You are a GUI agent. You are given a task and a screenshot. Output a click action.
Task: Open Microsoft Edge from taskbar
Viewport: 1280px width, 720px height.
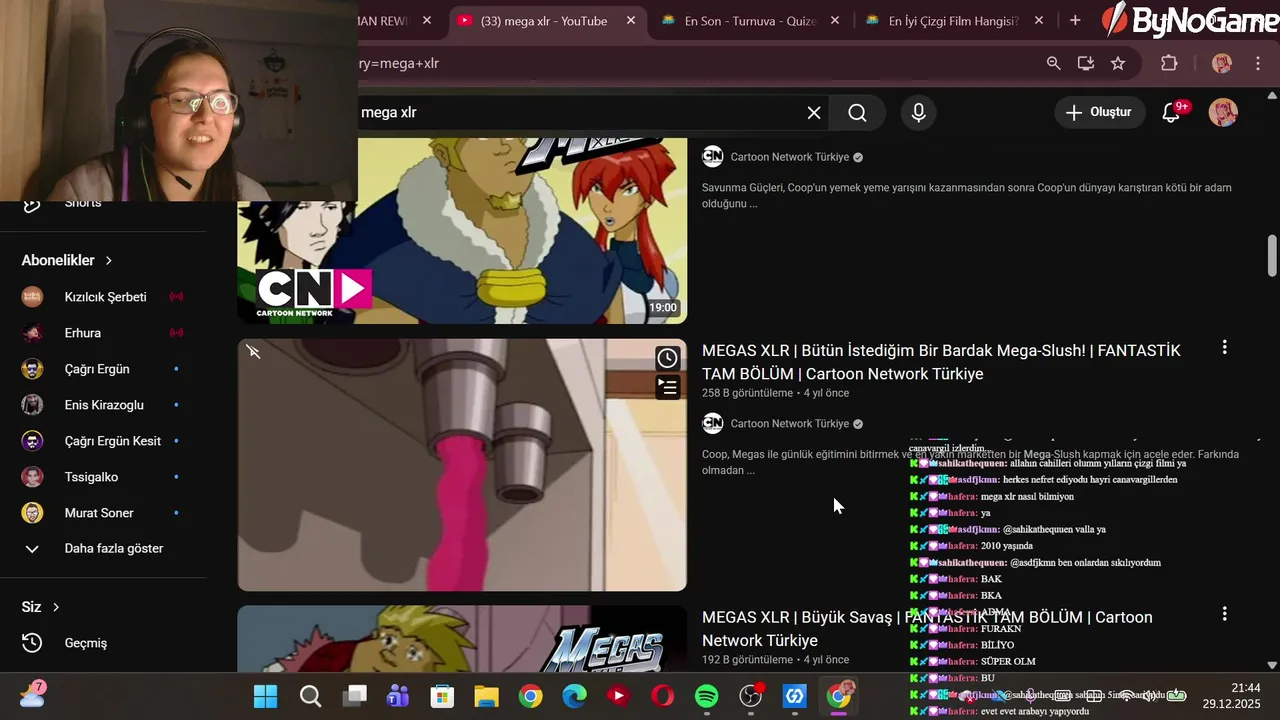coord(574,696)
